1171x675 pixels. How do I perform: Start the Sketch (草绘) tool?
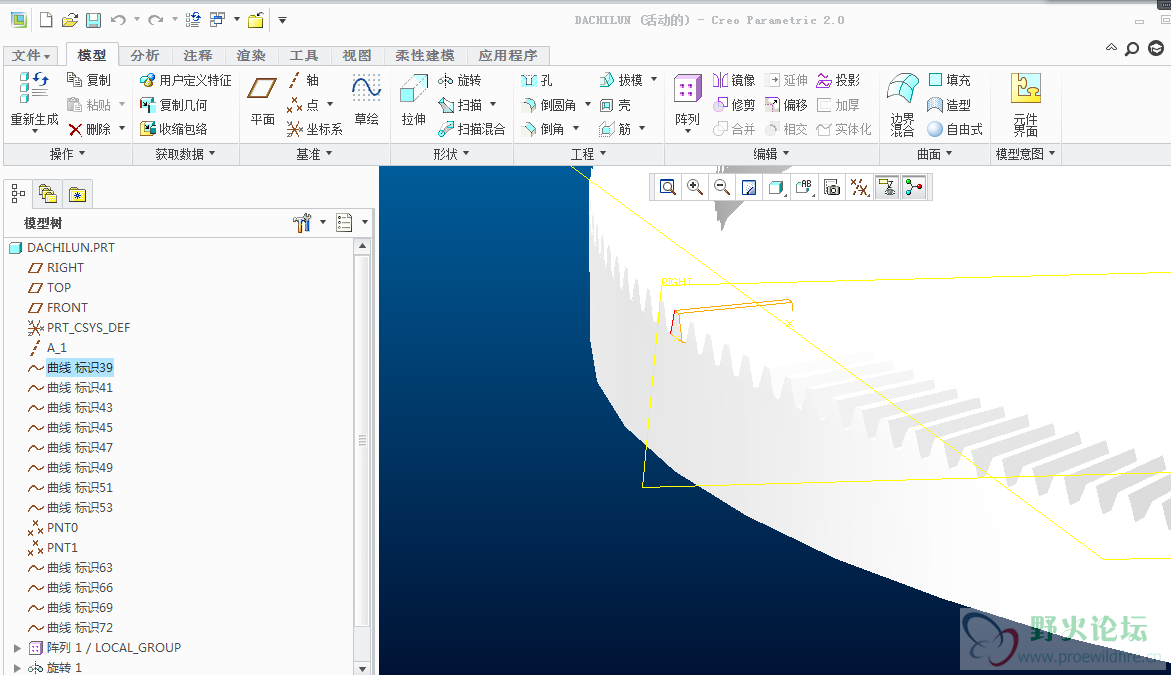click(x=366, y=101)
